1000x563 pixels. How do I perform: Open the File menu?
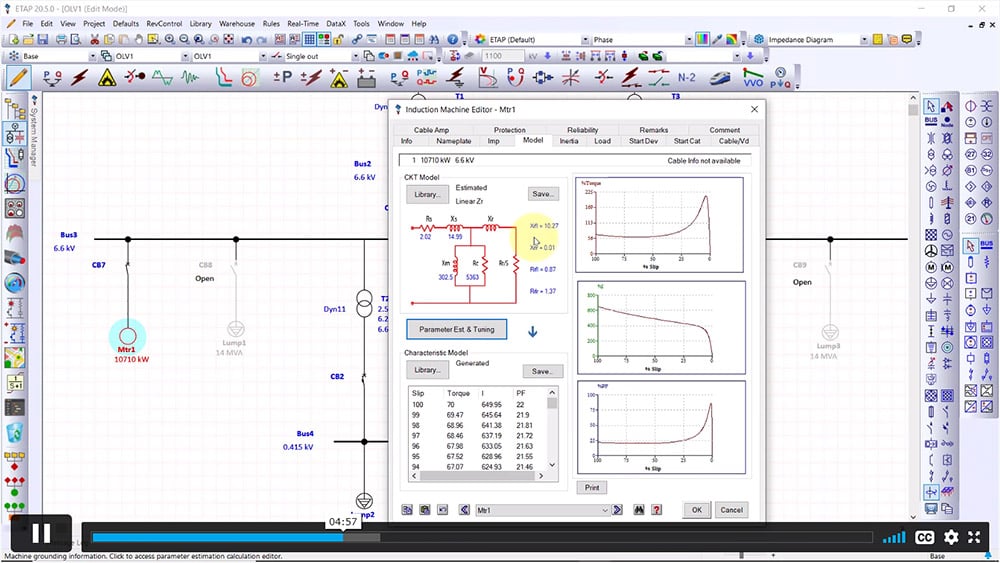pyautogui.click(x=27, y=24)
